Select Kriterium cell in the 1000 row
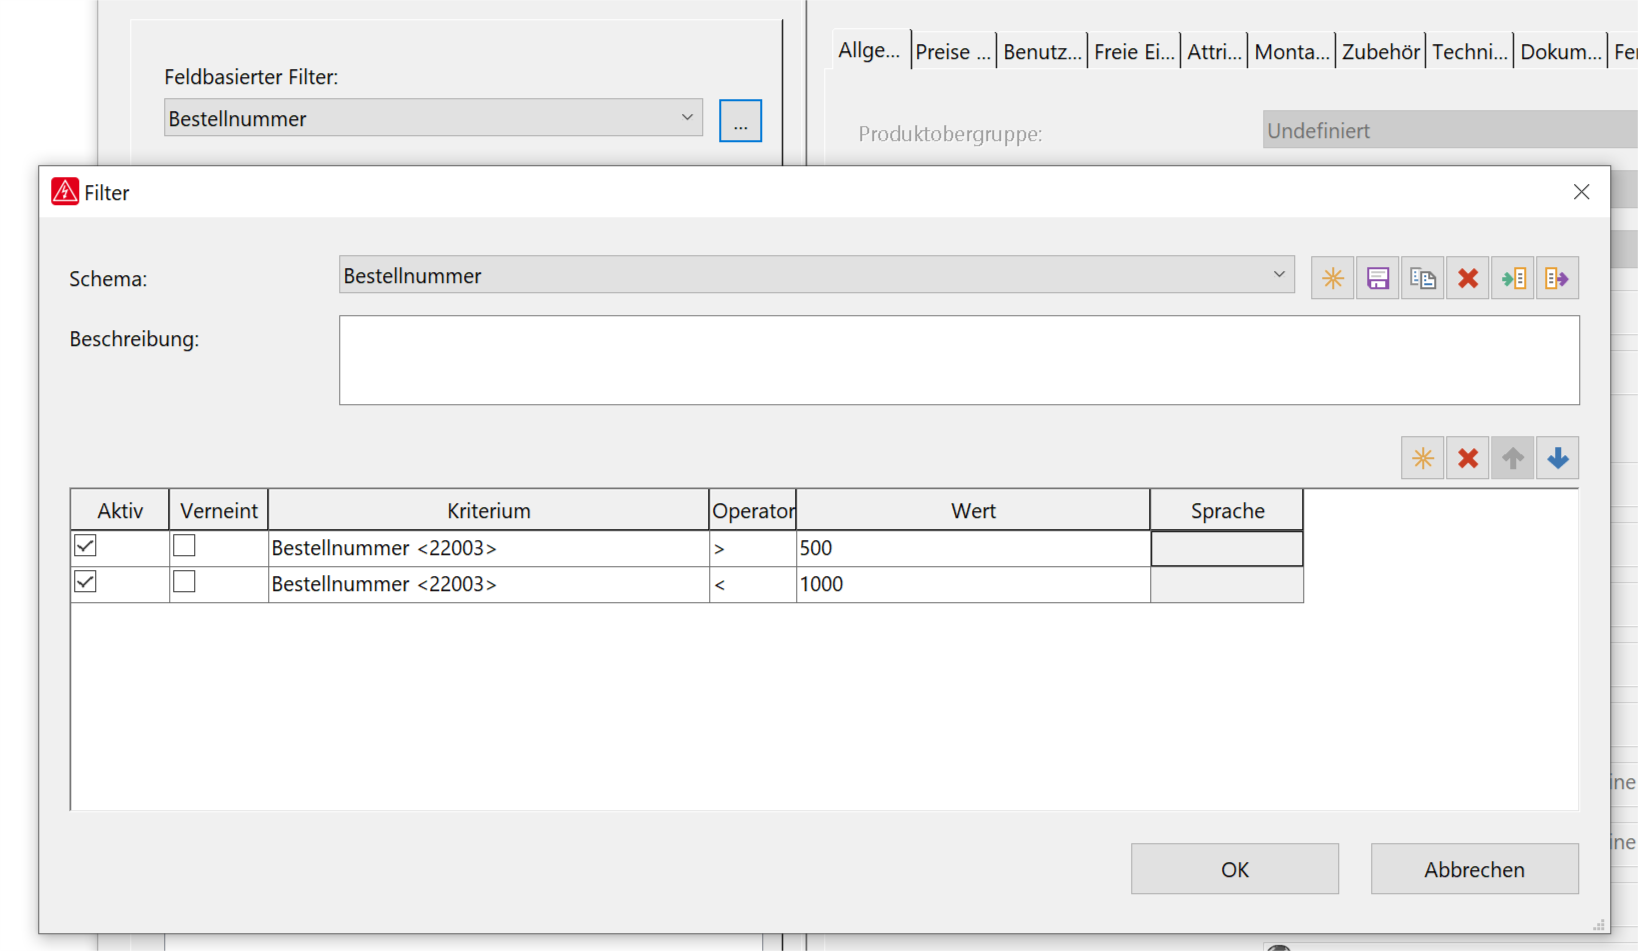This screenshot has width=1638, height=951. [x=489, y=584]
